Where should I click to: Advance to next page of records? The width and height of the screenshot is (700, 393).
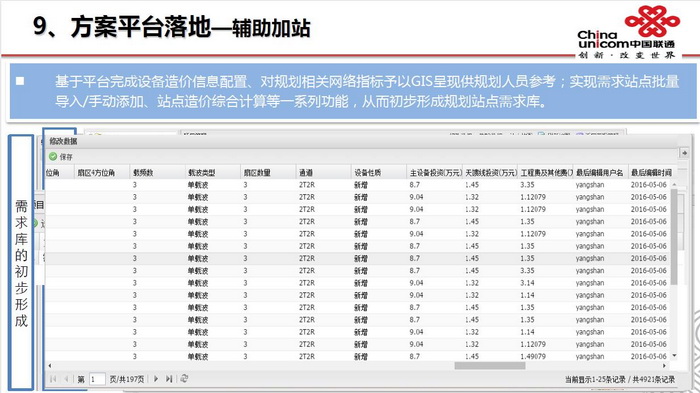point(156,379)
